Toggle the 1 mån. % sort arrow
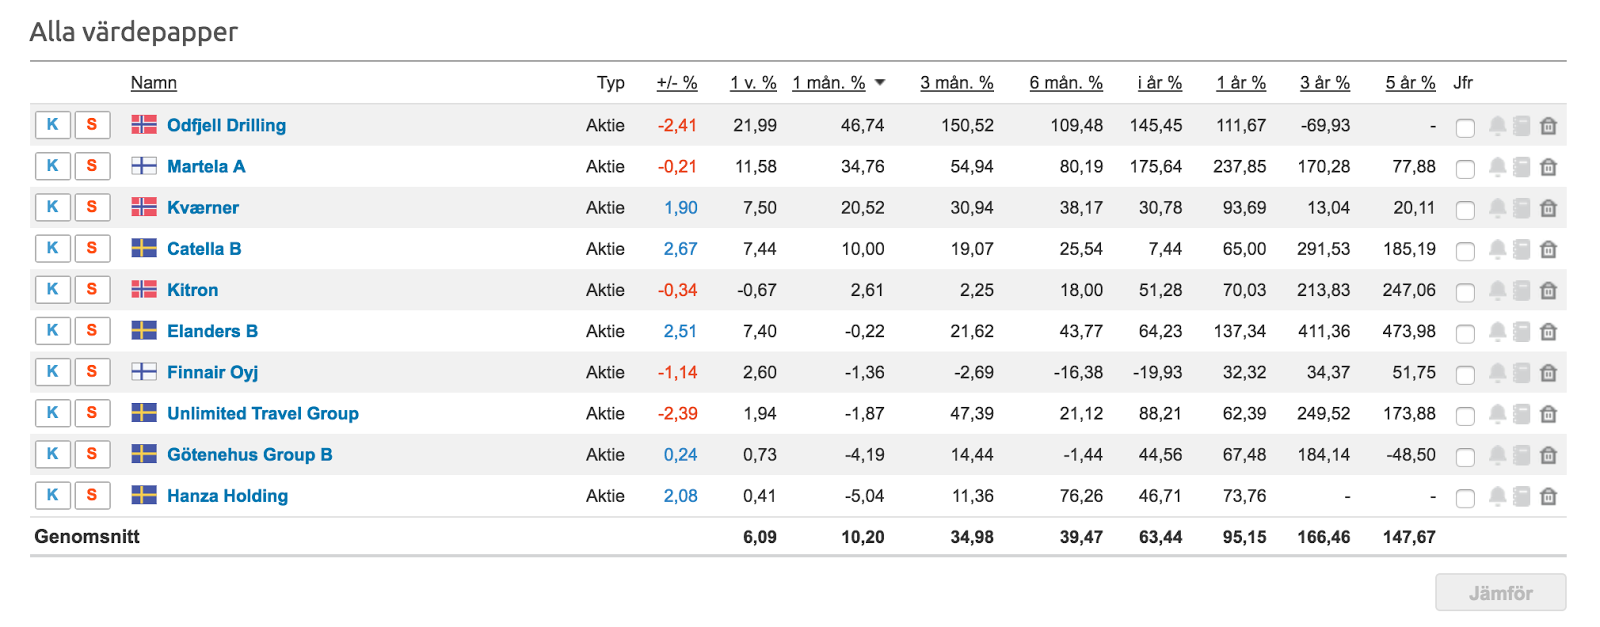The image size is (1600, 627). pyautogui.click(x=880, y=83)
